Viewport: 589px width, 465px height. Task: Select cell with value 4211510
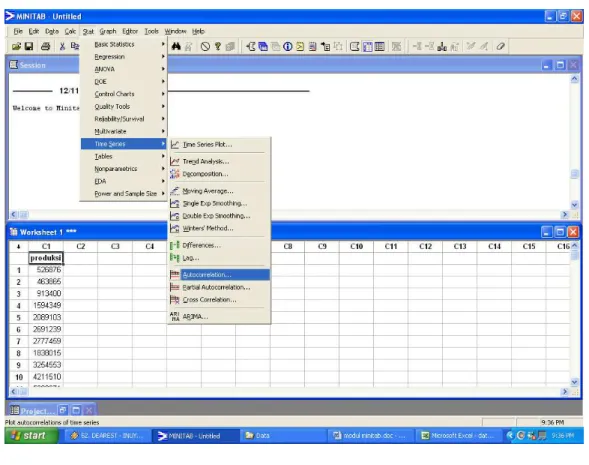(x=46, y=377)
